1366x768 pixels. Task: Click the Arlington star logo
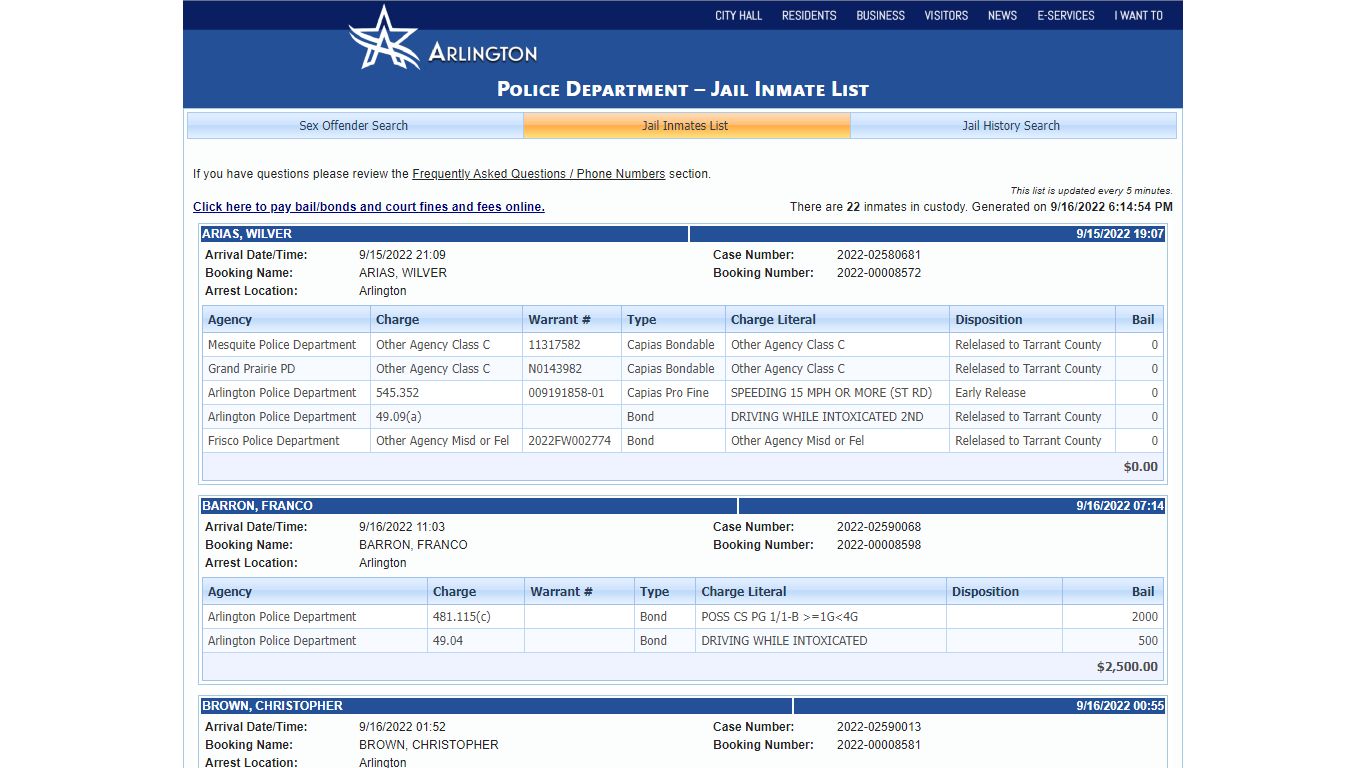click(384, 38)
